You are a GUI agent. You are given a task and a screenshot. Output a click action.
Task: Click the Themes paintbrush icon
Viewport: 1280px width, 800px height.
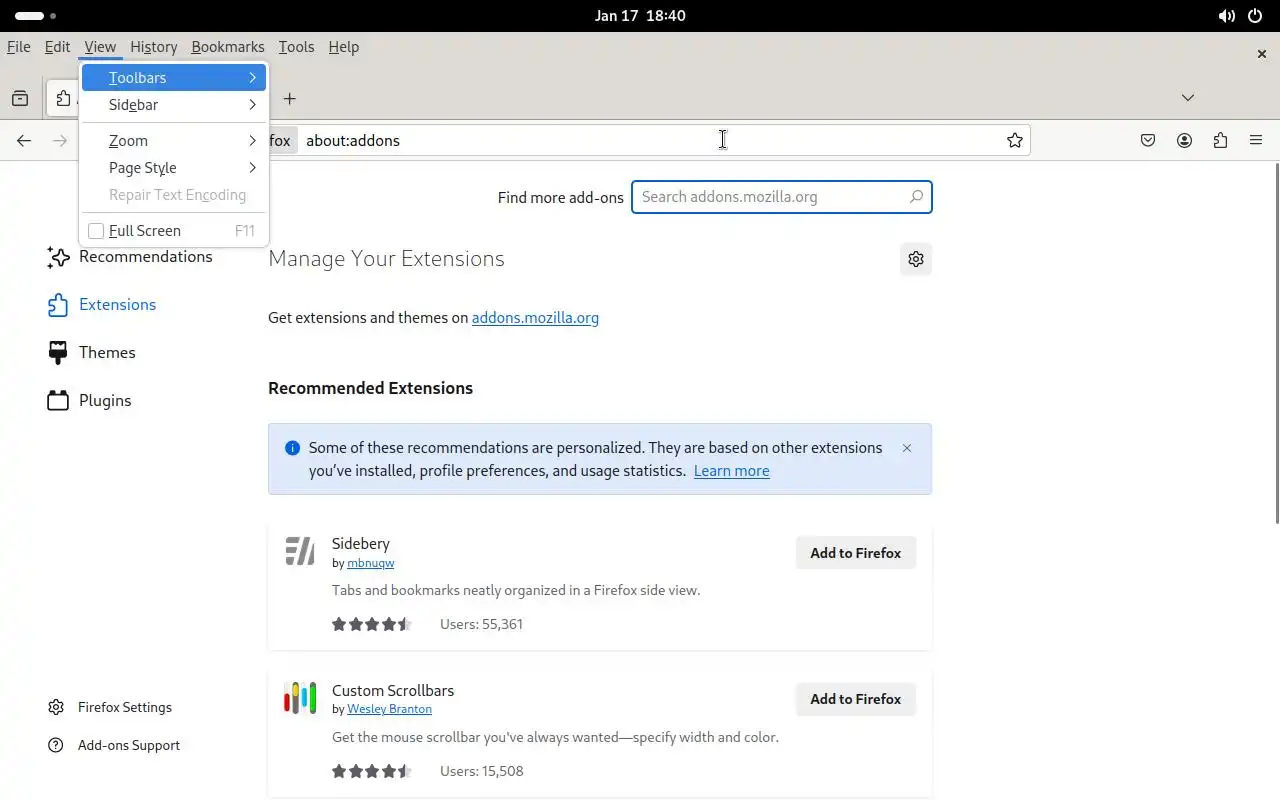coord(58,353)
